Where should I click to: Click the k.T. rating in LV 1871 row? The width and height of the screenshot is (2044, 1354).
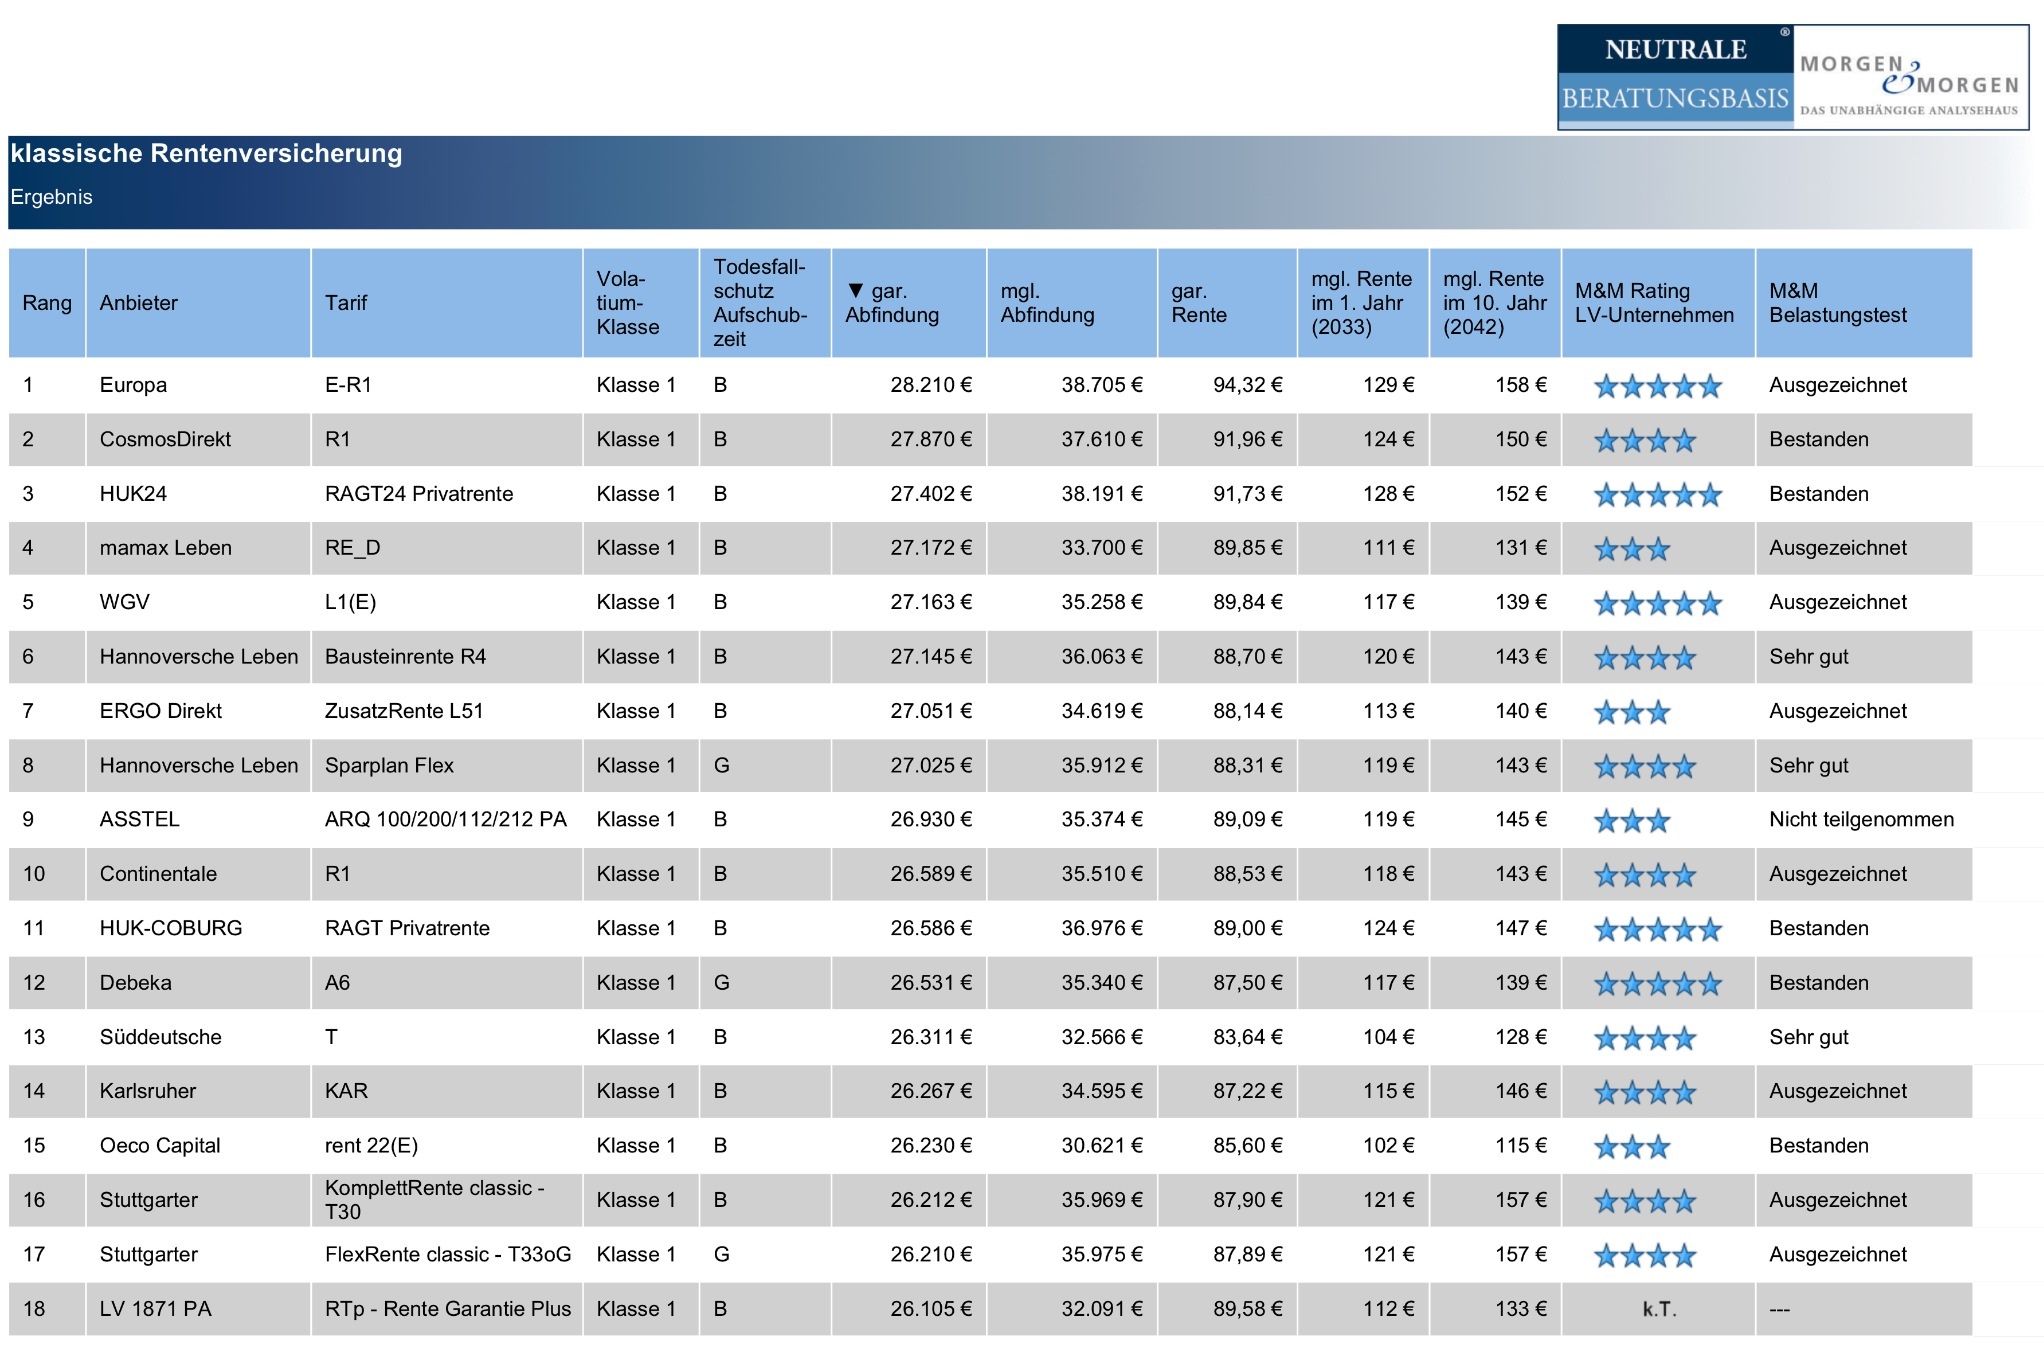[x=1659, y=1309]
